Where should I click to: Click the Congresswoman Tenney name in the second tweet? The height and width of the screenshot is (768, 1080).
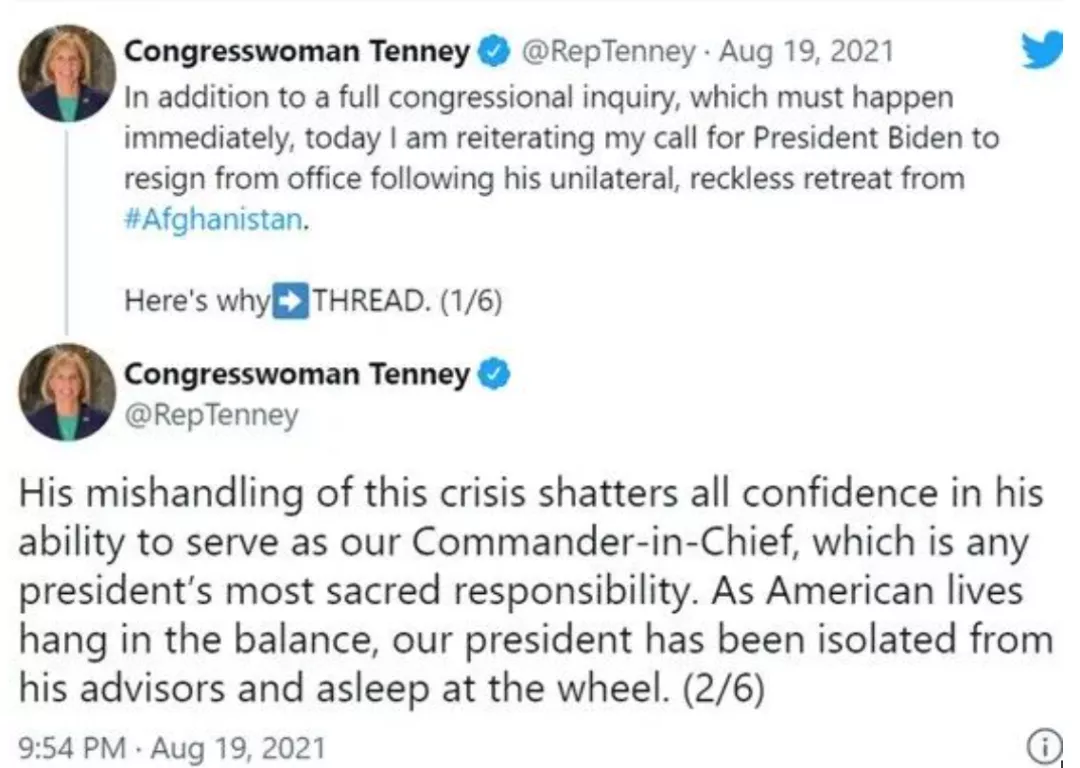(x=297, y=375)
